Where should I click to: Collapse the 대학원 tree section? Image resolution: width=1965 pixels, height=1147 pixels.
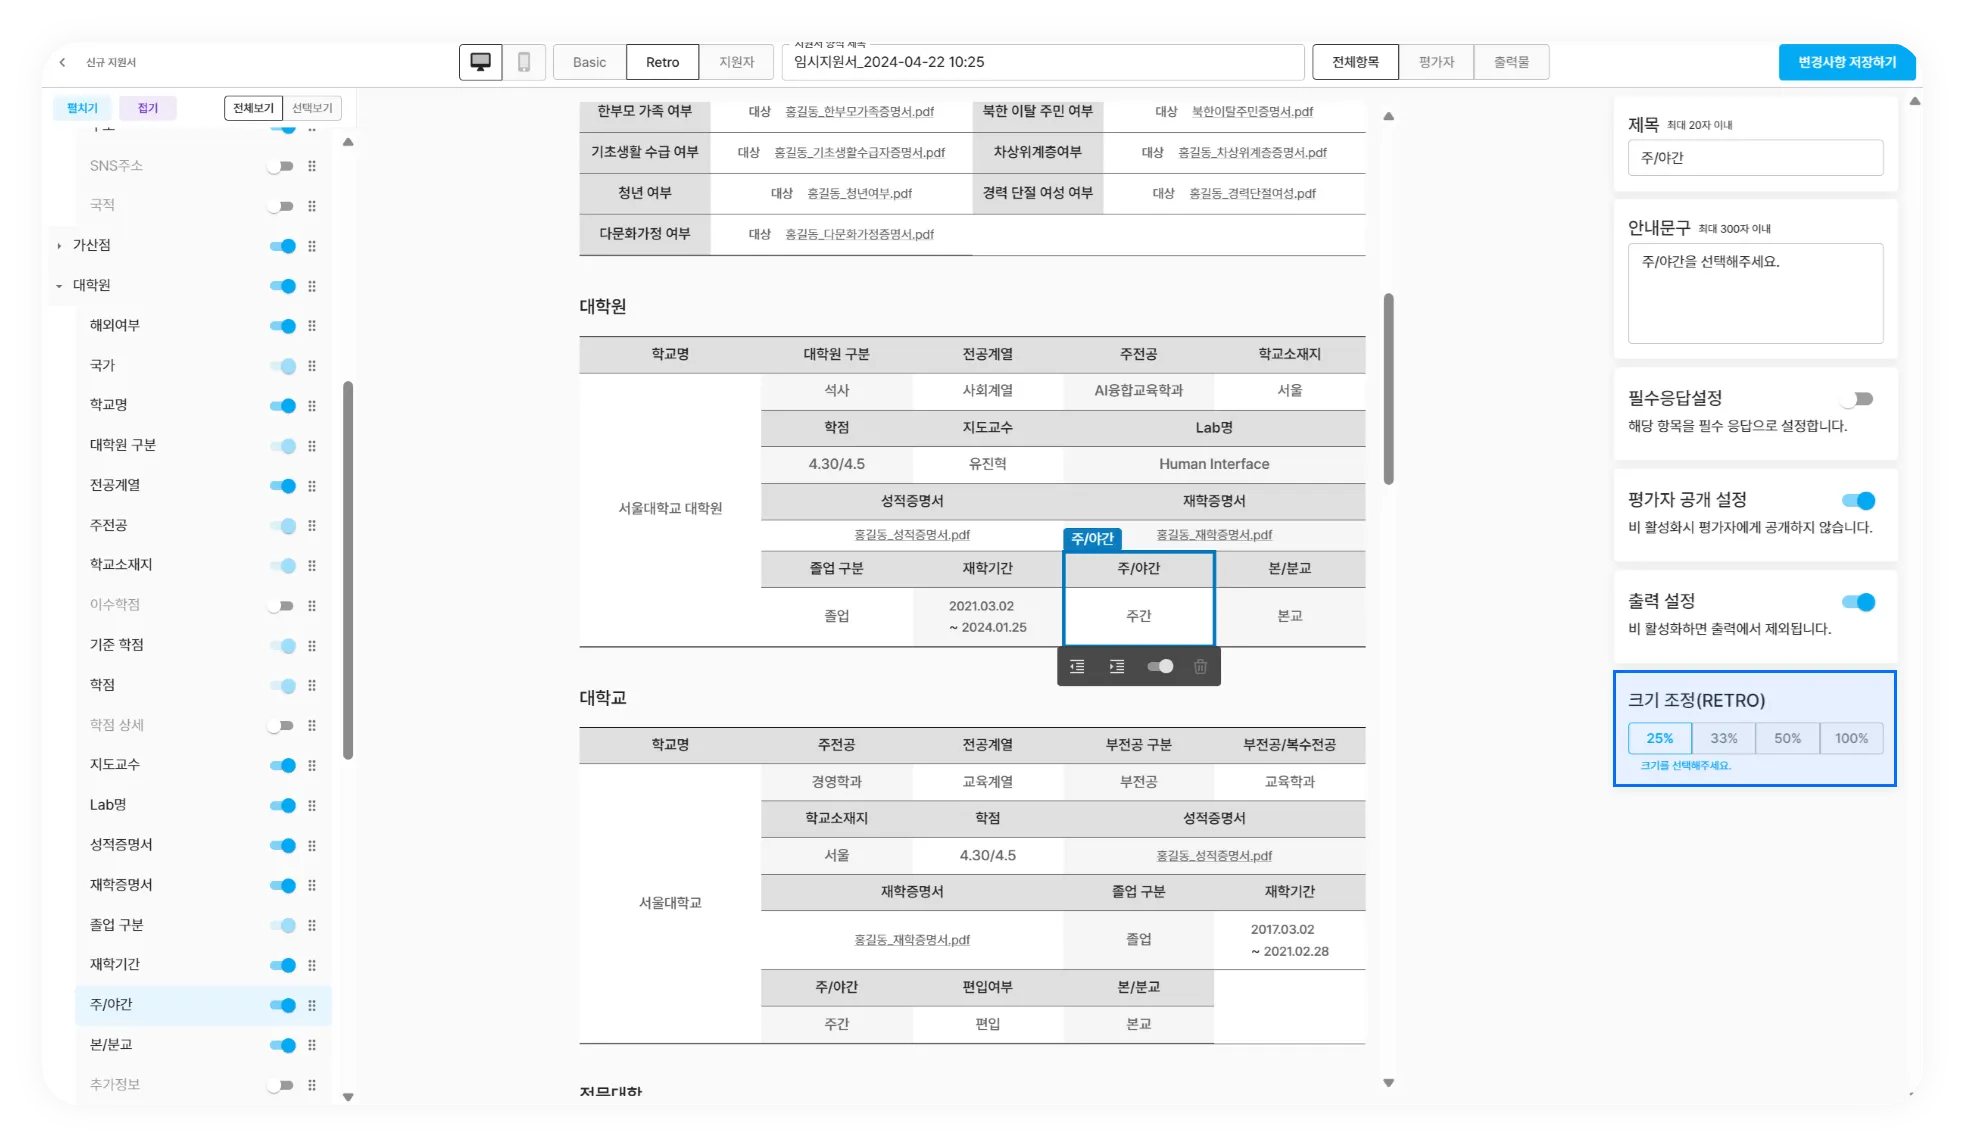(x=59, y=286)
